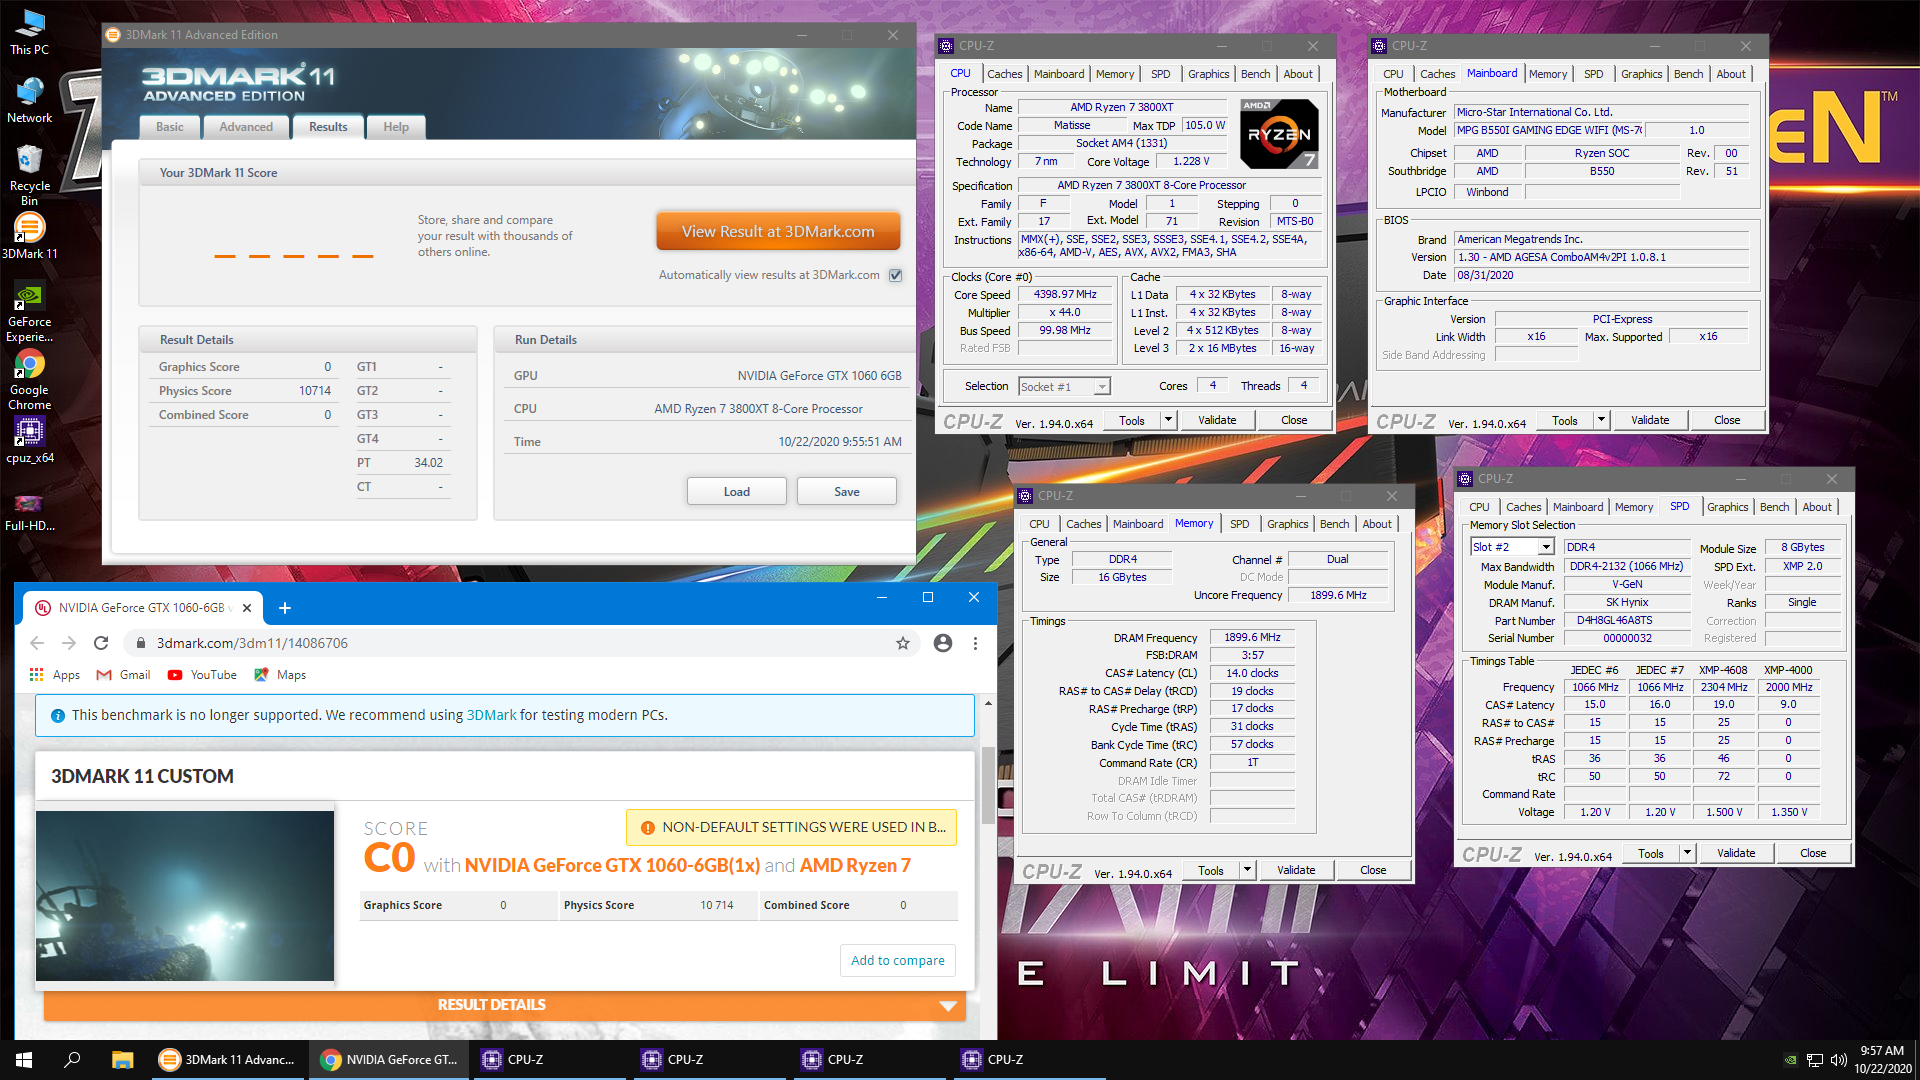Click underwater benchmark thumbnail image
This screenshot has width=1920, height=1080.
(185, 896)
